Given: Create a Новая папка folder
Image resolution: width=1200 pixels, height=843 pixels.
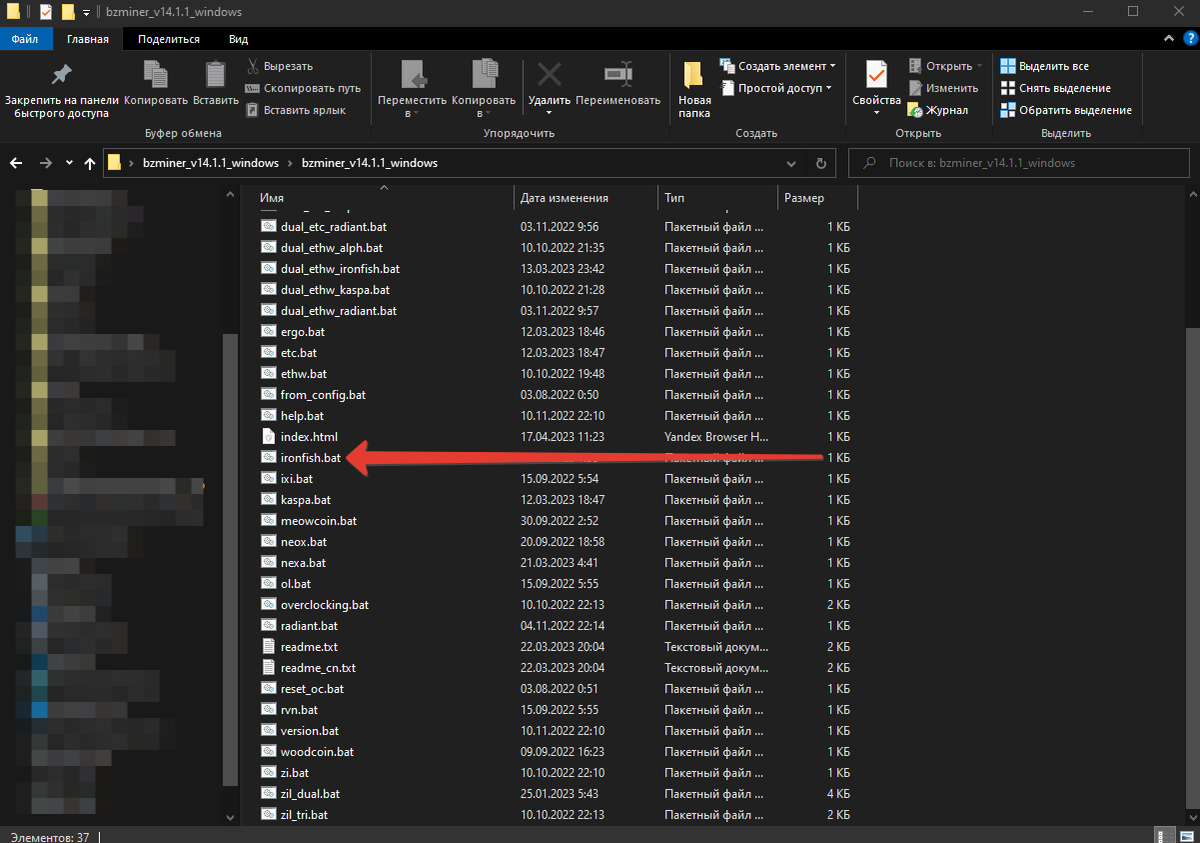Looking at the screenshot, I should pos(694,89).
